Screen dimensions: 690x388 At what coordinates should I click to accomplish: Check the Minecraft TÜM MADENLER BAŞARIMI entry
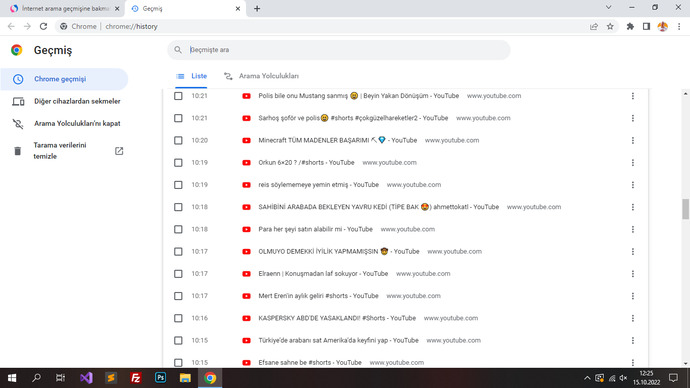pyautogui.click(x=178, y=140)
